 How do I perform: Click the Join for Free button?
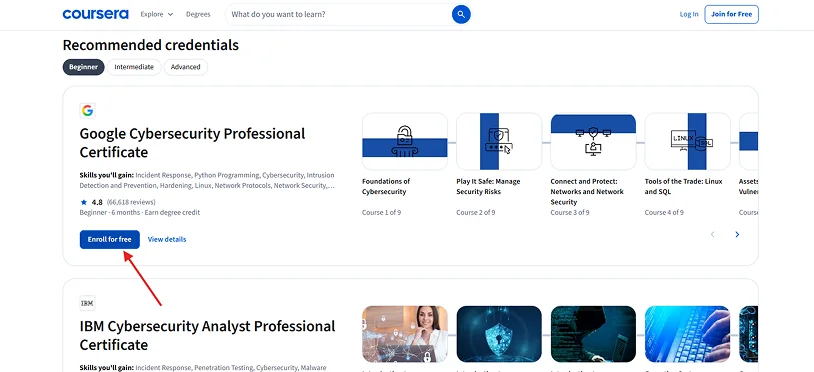coord(731,15)
